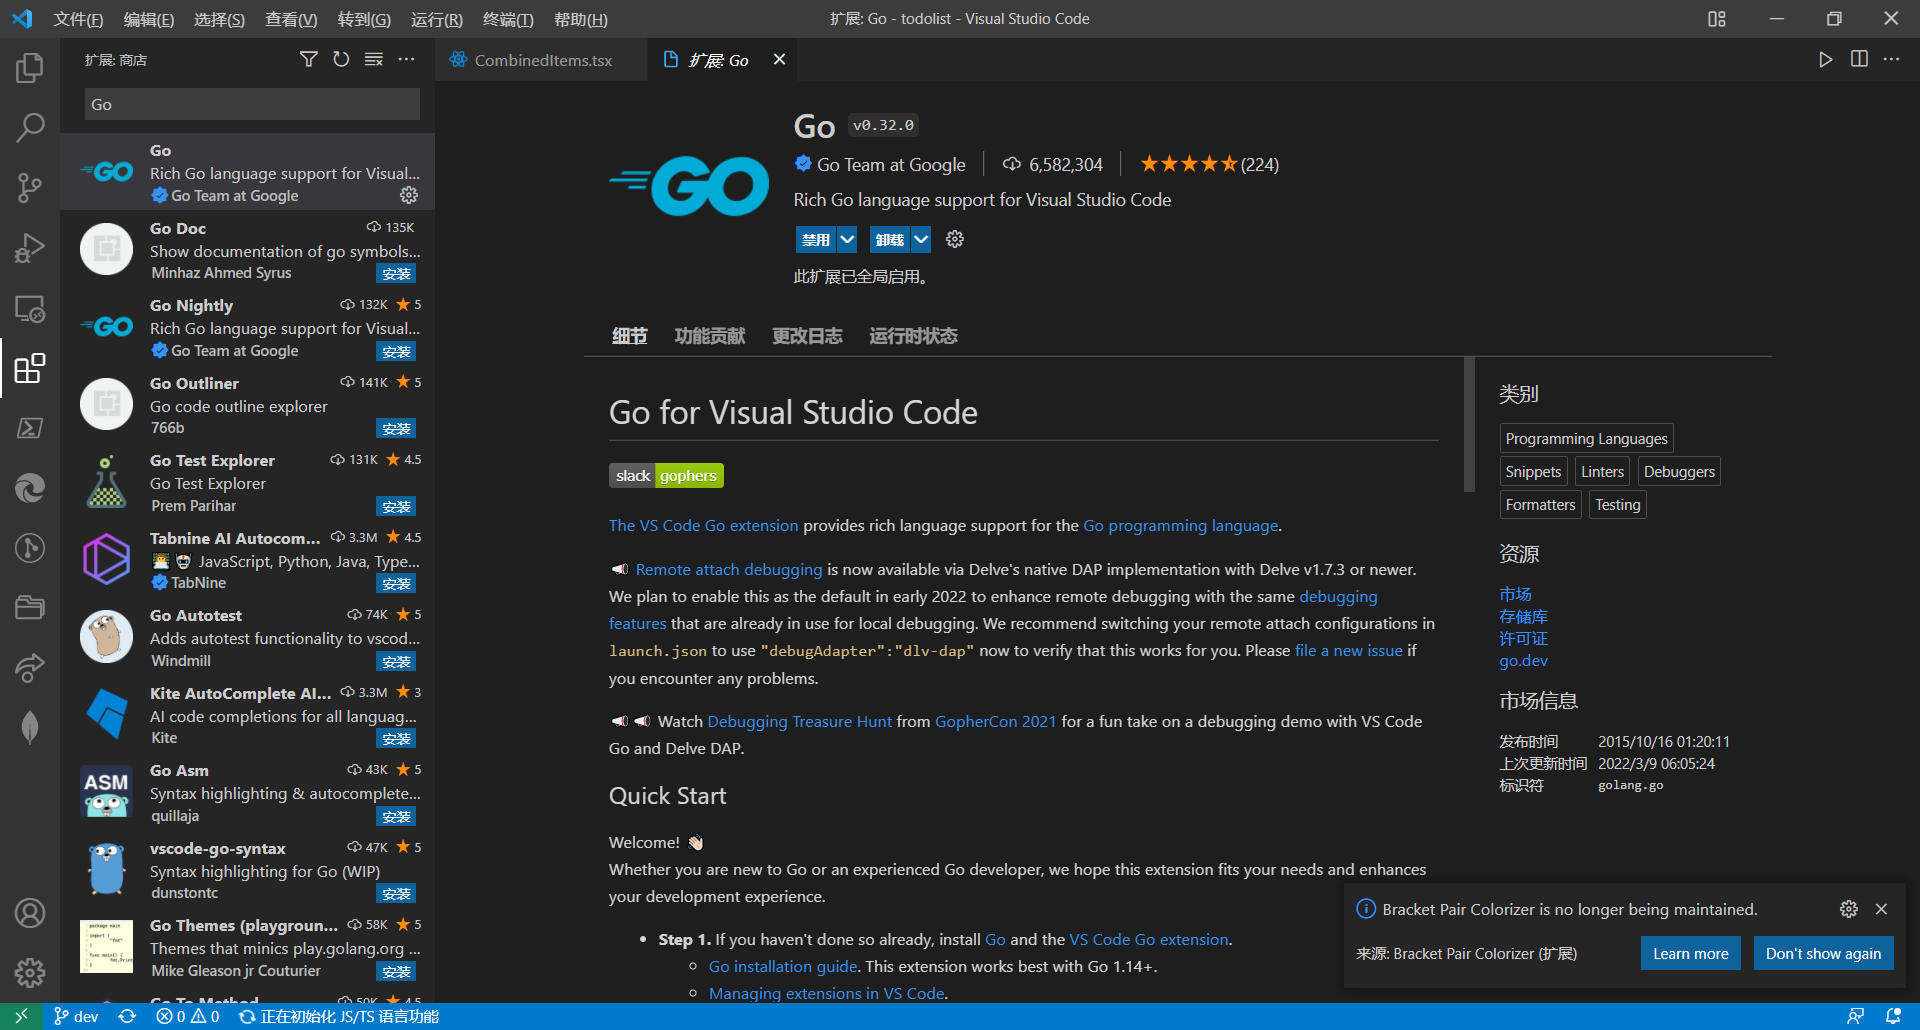The width and height of the screenshot is (1920, 1030).
Task: Click the filter extensions funnel icon
Action: click(309, 60)
